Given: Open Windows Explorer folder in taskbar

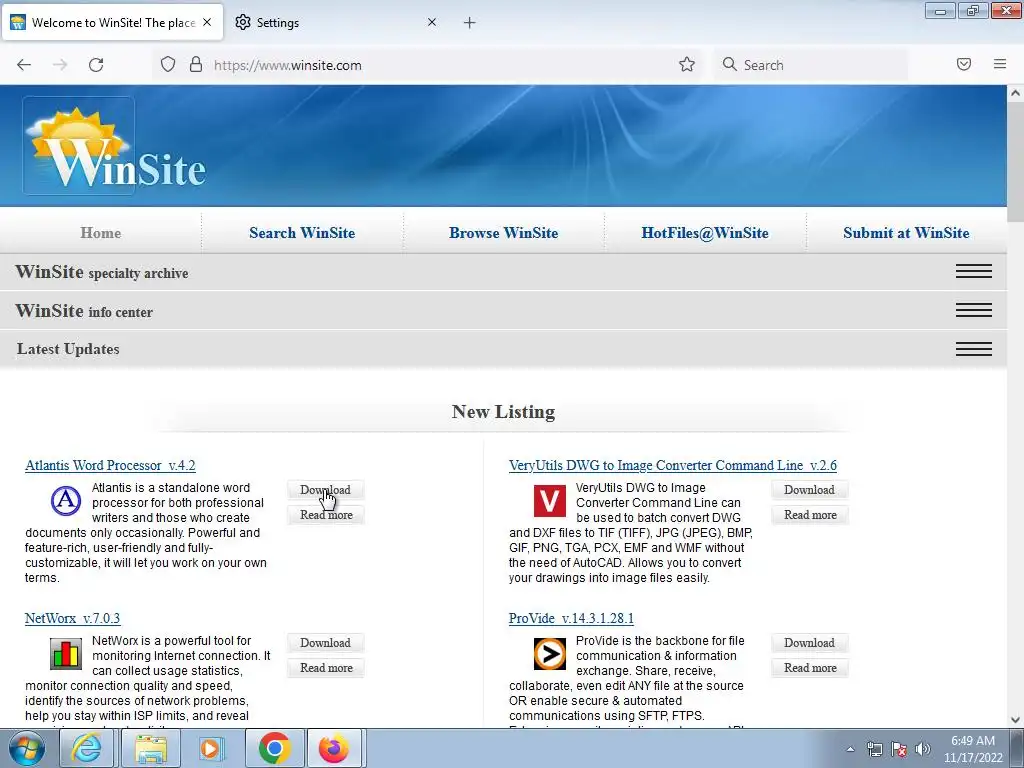Looking at the screenshot, I should pyautogui.click(x=150, y=748).
